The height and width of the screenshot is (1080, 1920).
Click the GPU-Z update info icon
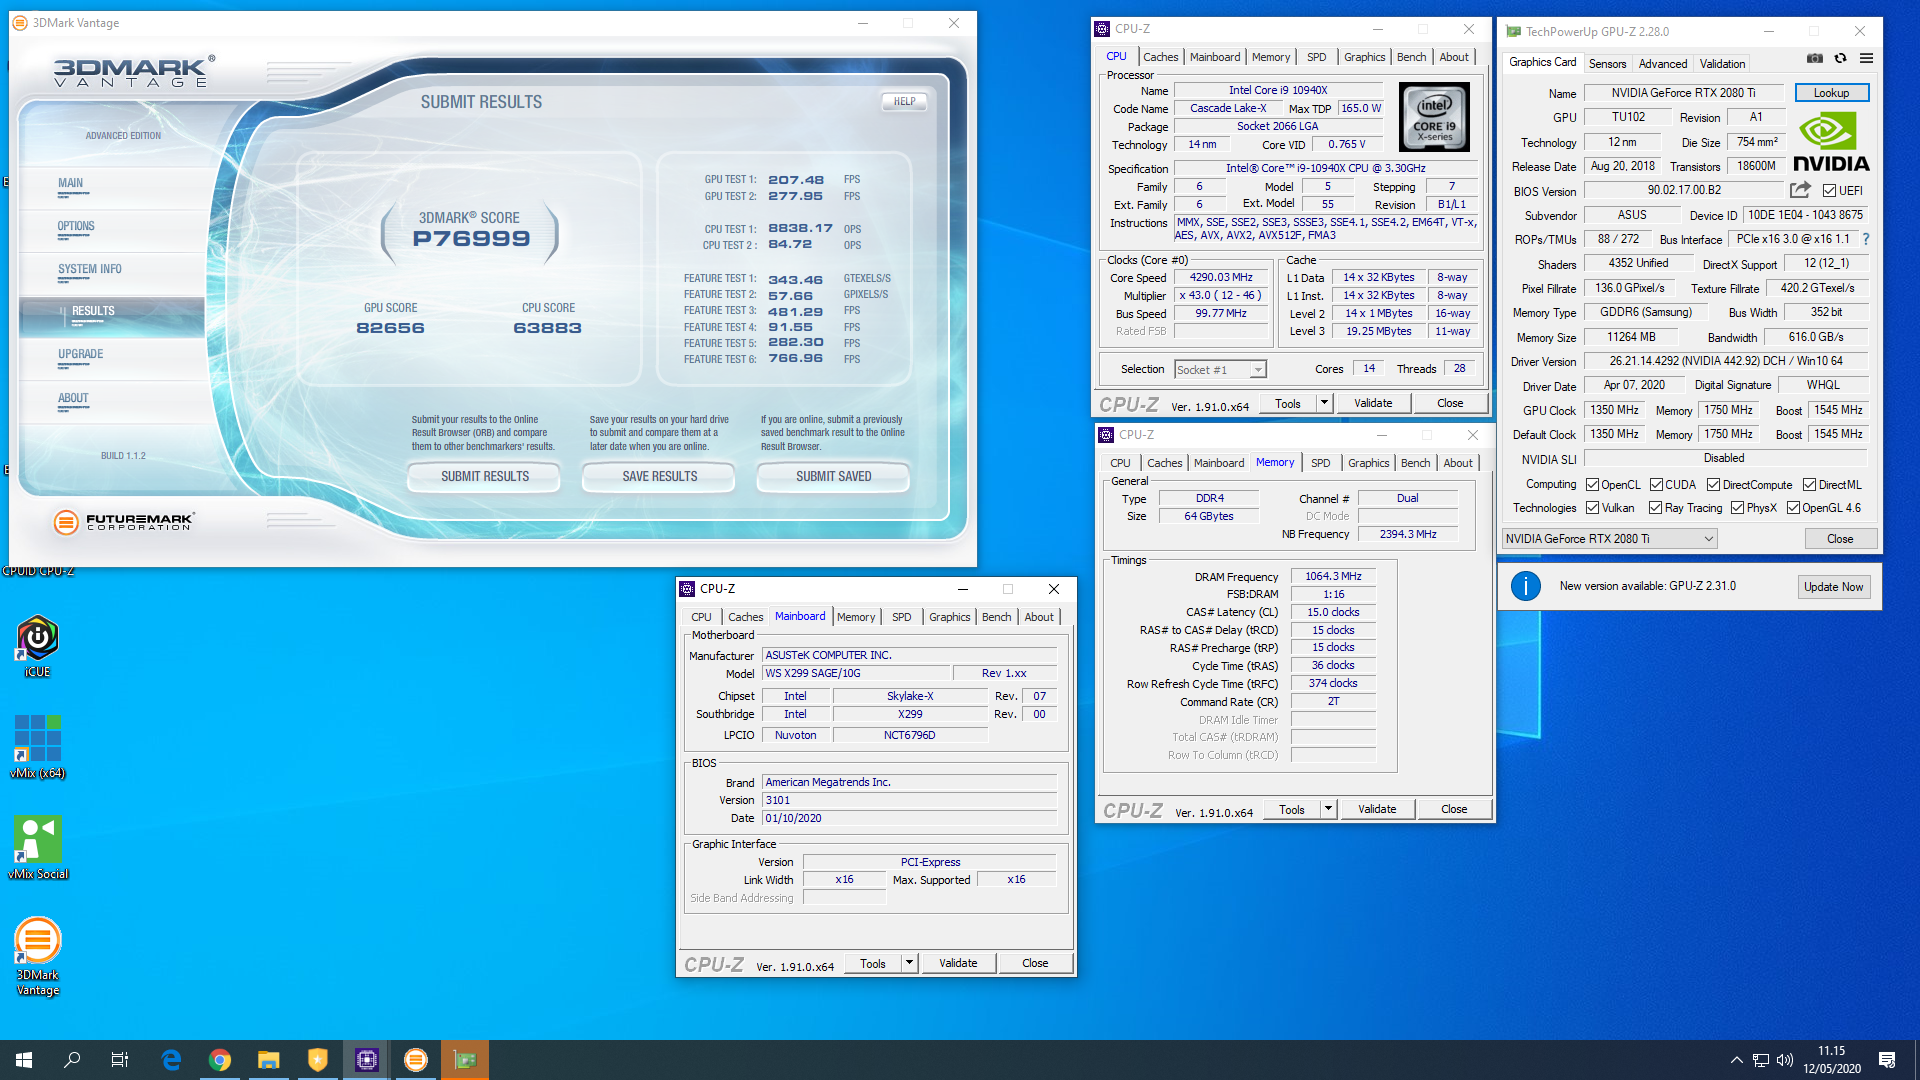1525,586
